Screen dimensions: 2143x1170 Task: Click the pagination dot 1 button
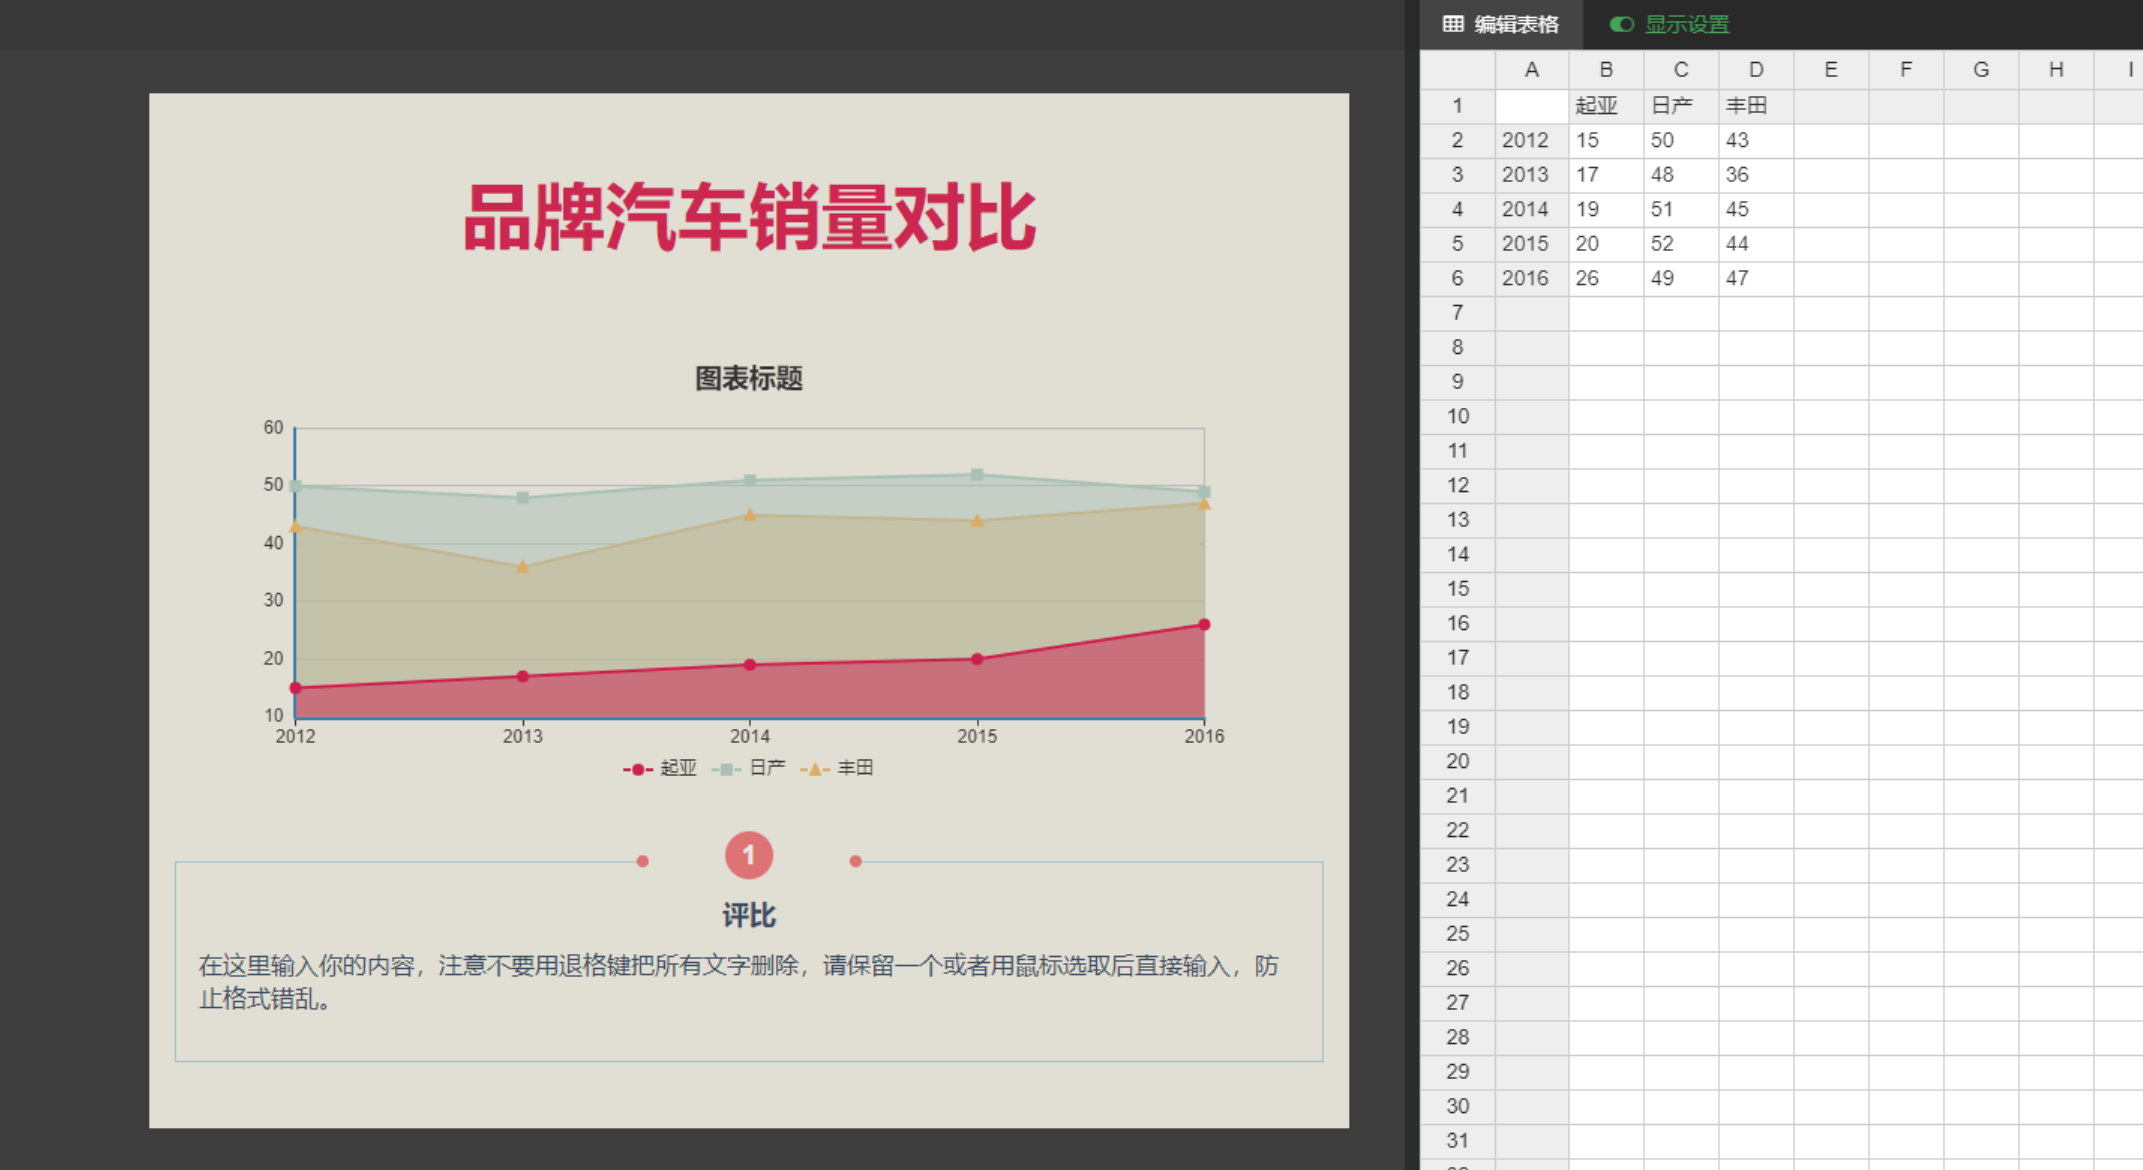(747, 854)
